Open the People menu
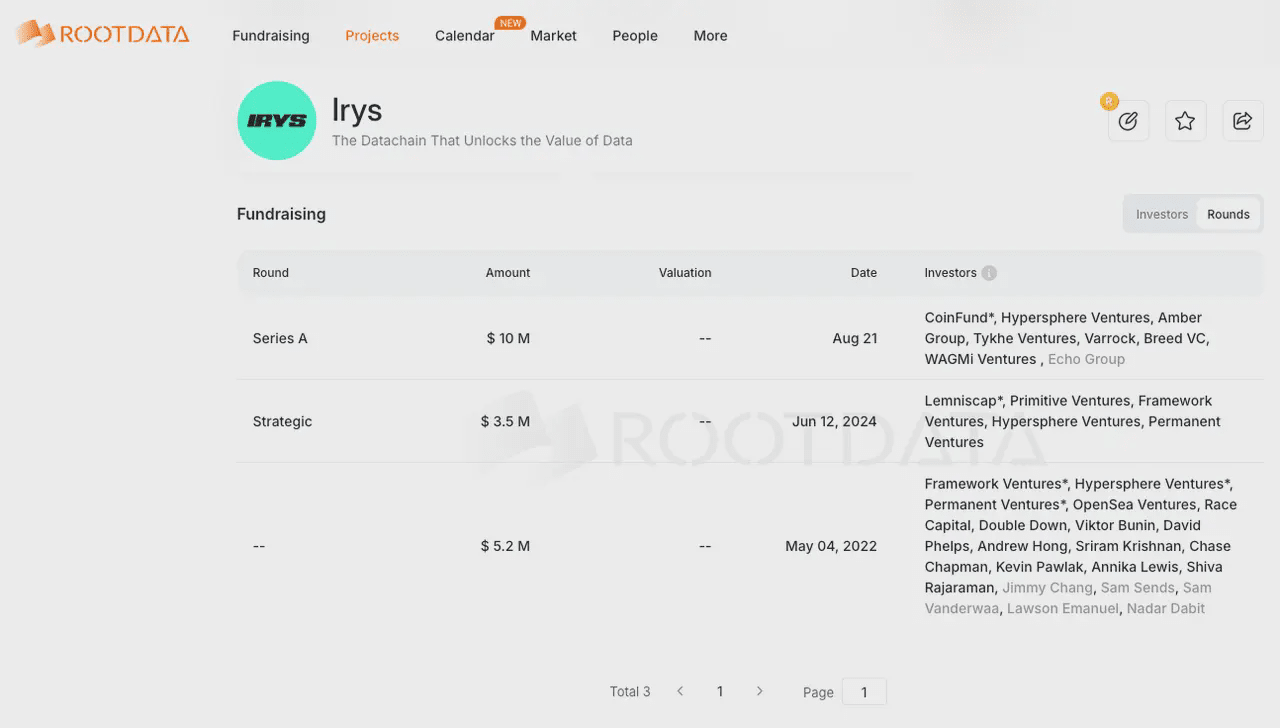This screenshot has width=1280, height=728. click(x=635, y=35)
